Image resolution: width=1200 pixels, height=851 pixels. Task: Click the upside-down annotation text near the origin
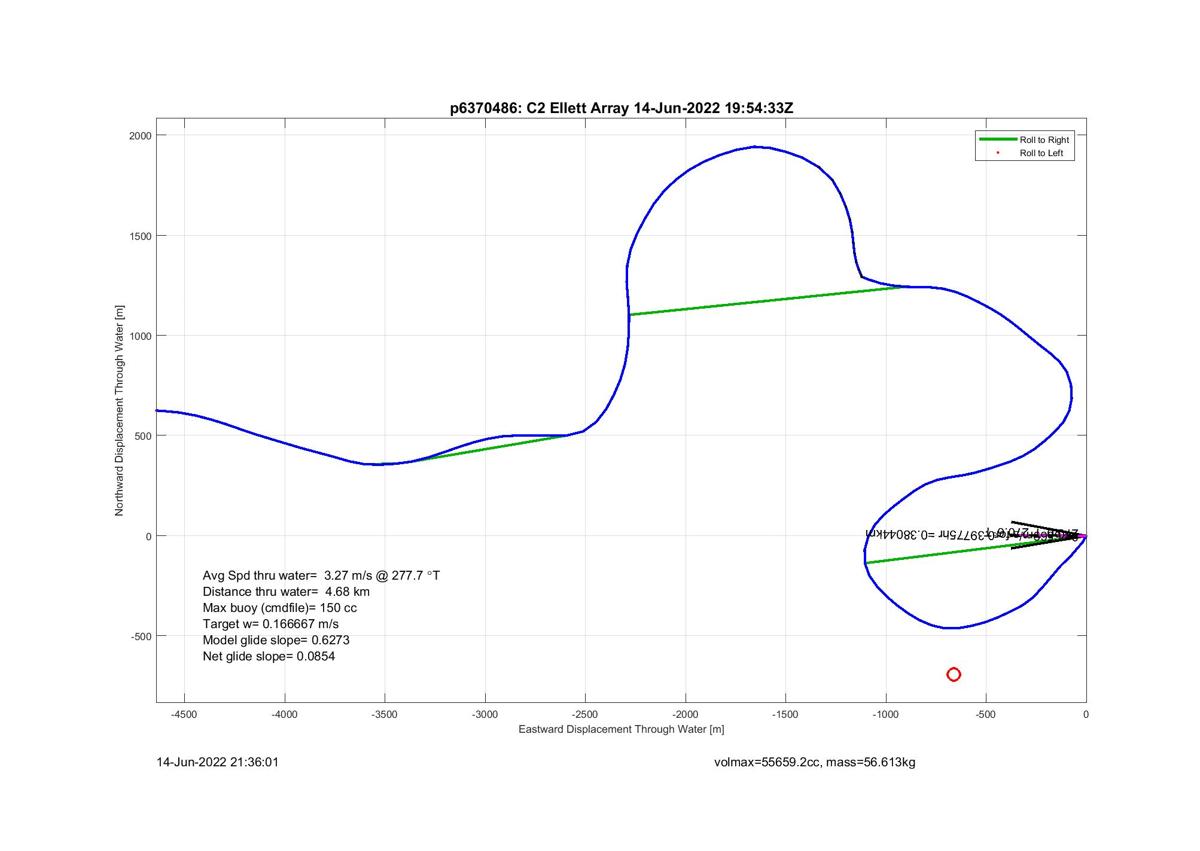click(970, 533)
